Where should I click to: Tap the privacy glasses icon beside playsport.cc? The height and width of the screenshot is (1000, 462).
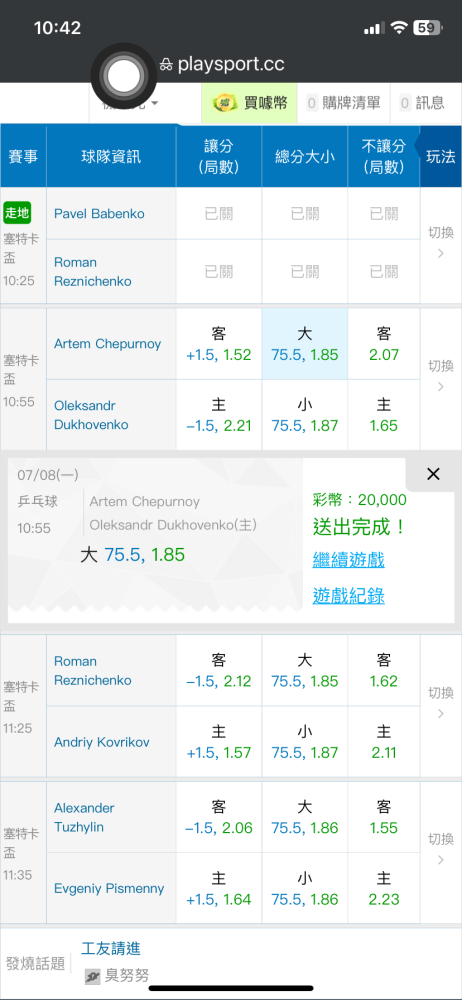[x=166, y=64]
